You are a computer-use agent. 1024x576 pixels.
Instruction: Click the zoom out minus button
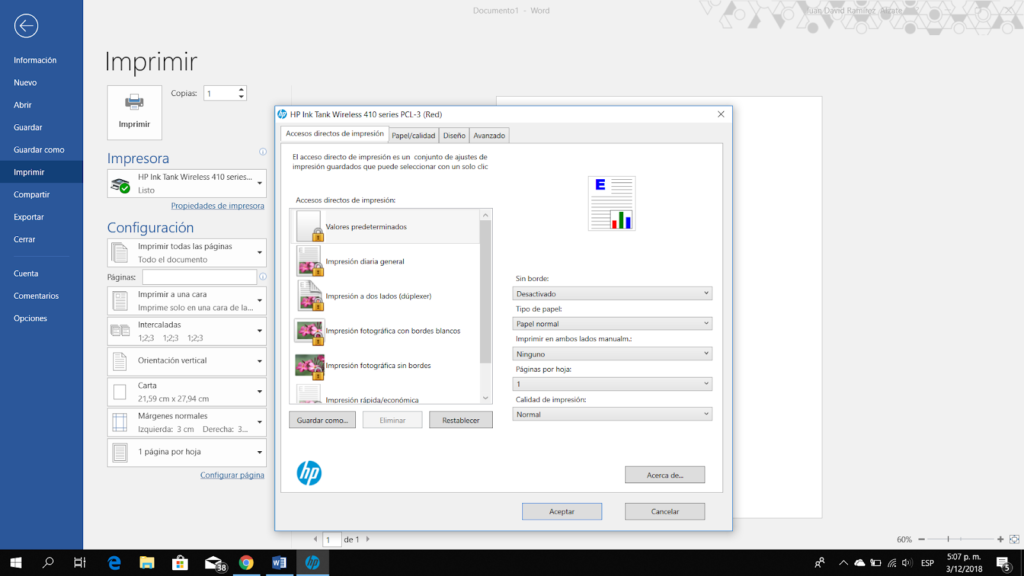click(921, 539)
